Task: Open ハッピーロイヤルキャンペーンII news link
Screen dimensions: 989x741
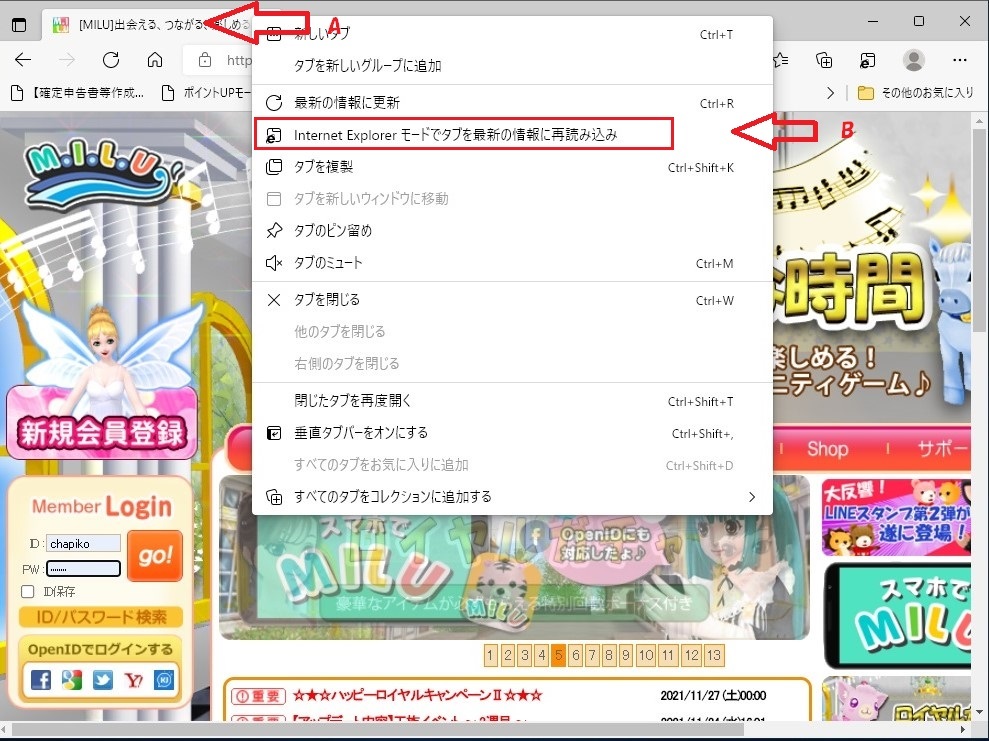Action: [417, 696]
